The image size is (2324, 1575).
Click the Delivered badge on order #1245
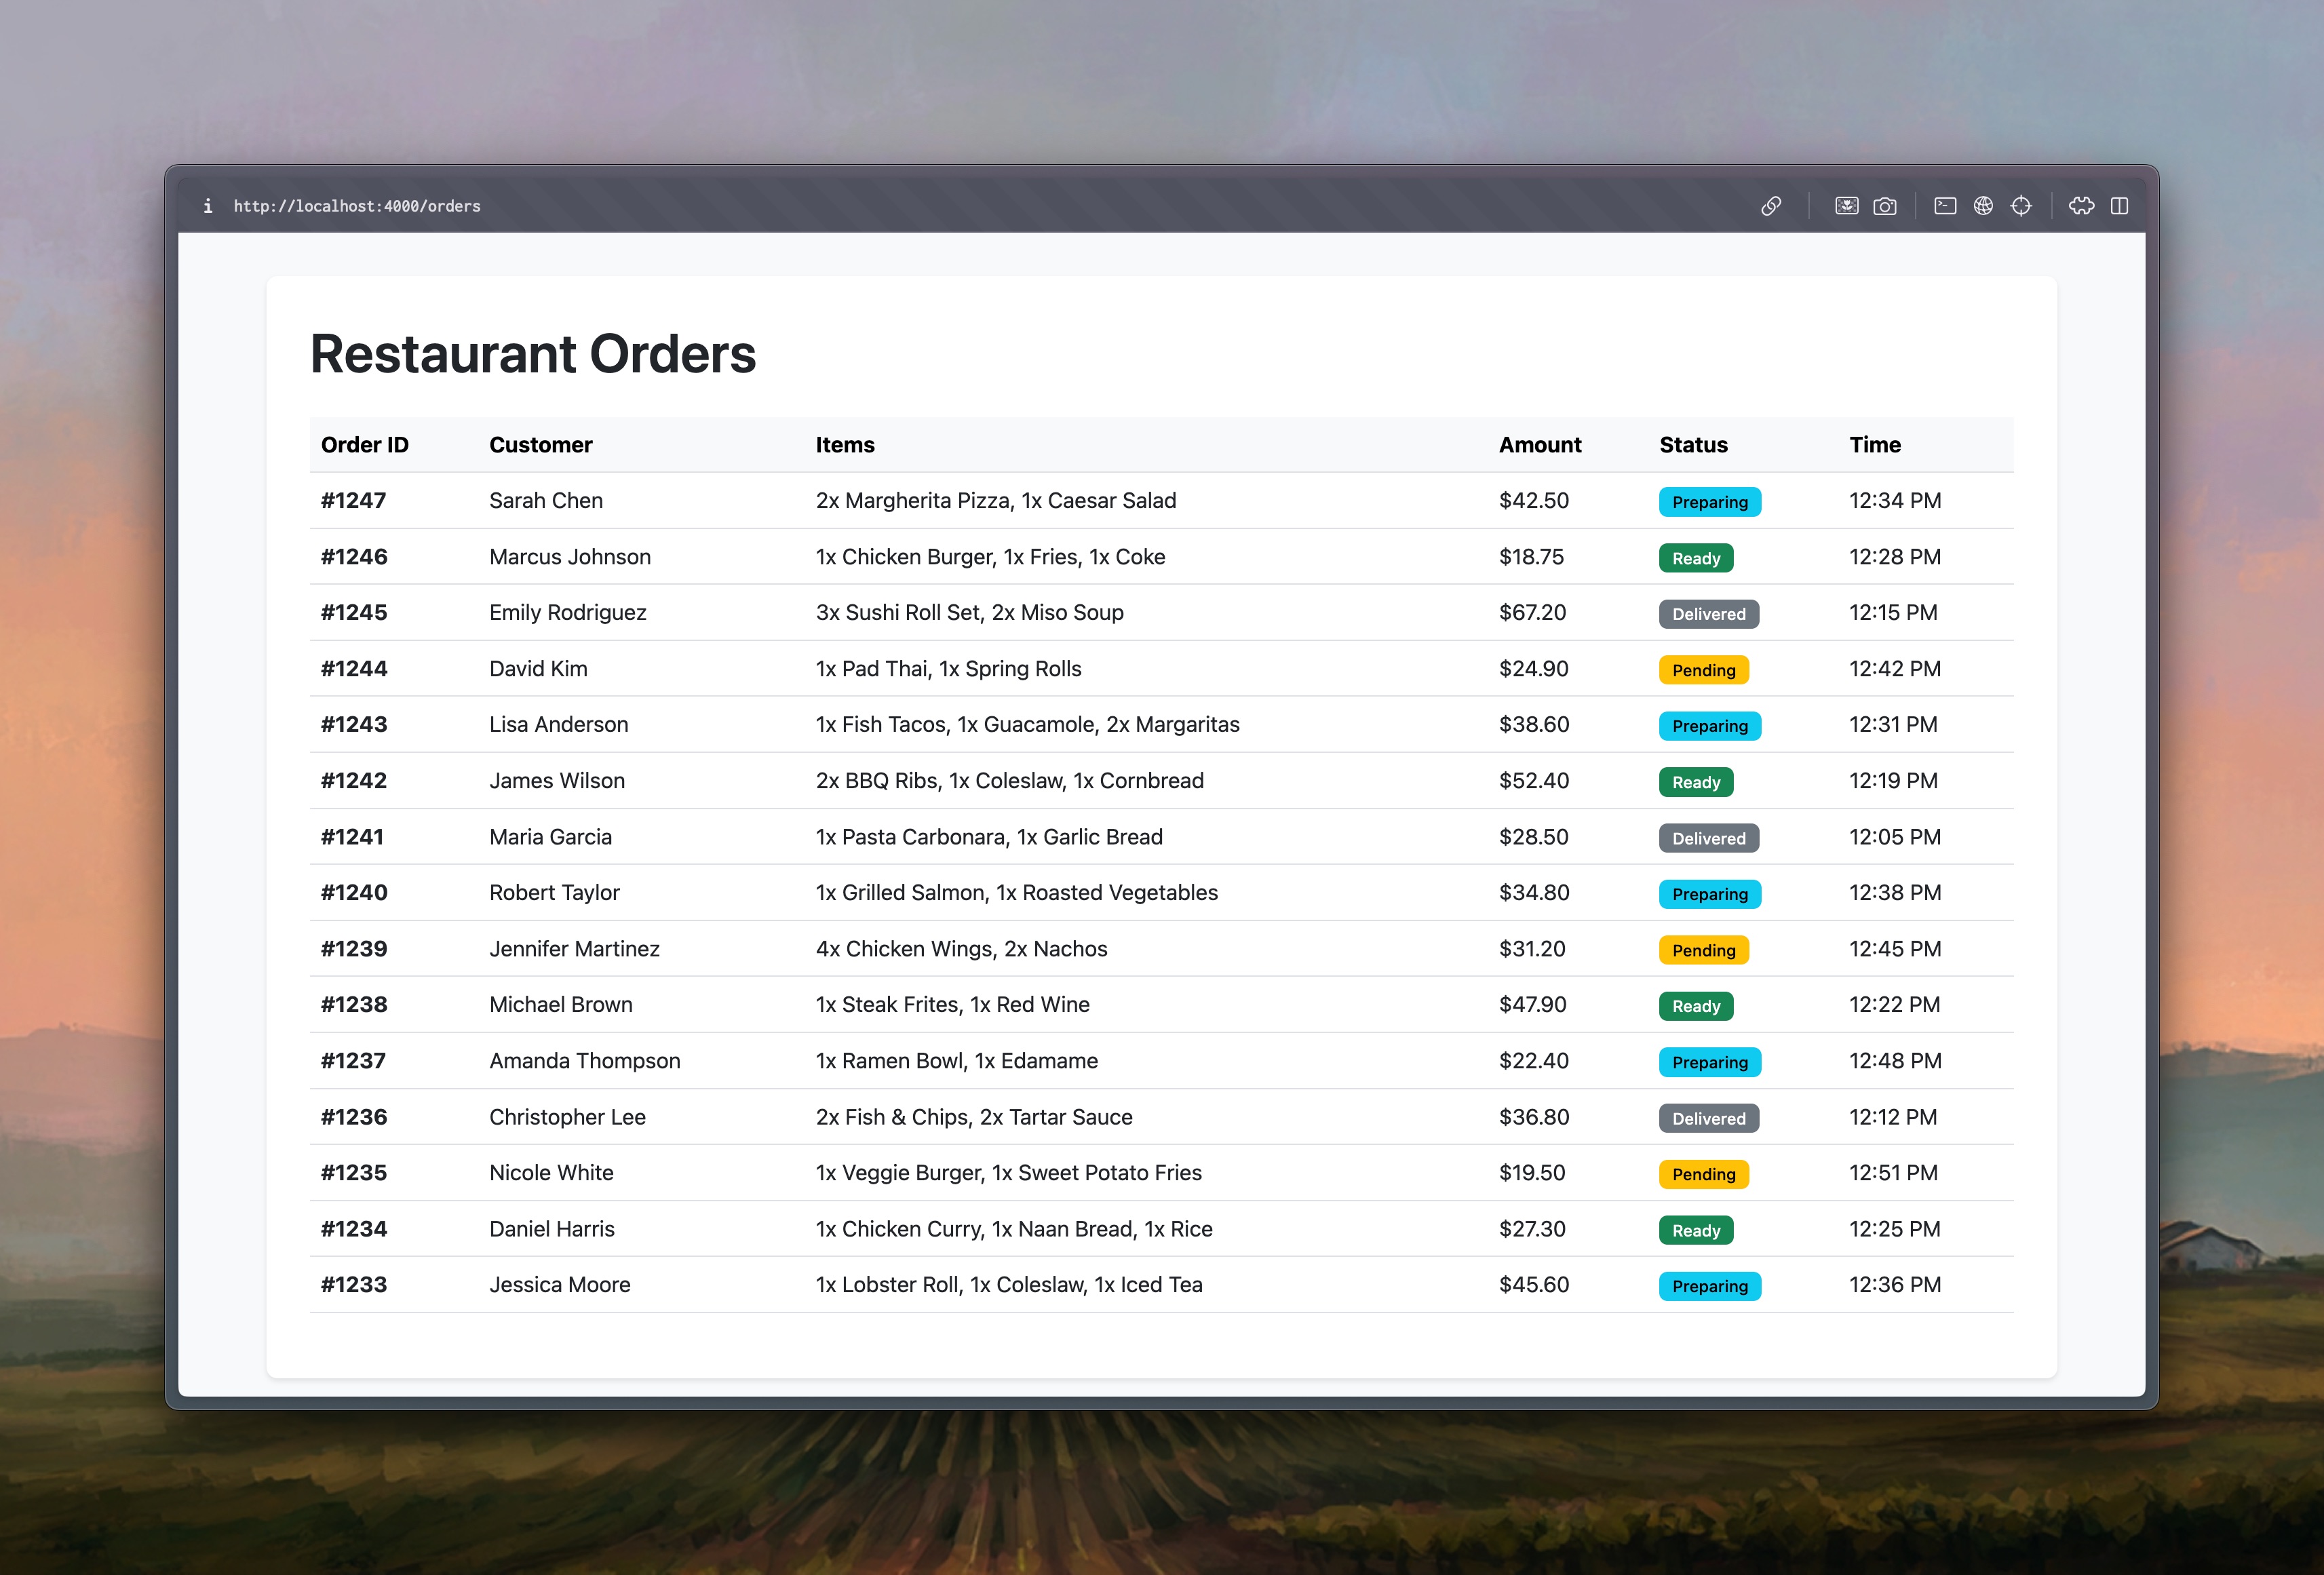pyautogui.click(x=1708, y=613)
